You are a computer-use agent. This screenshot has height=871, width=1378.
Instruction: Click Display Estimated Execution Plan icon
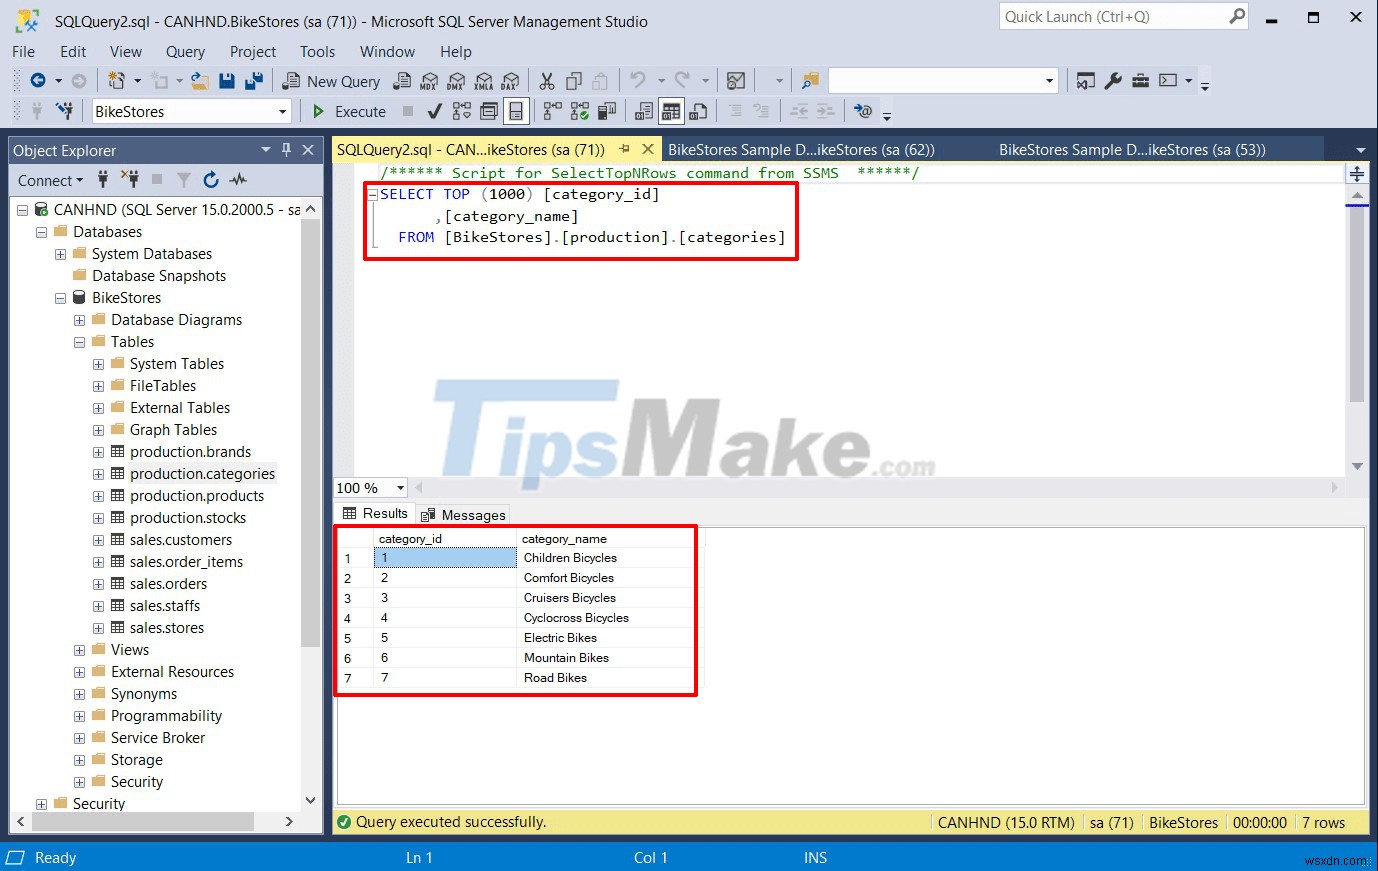(x=460, y=111)
